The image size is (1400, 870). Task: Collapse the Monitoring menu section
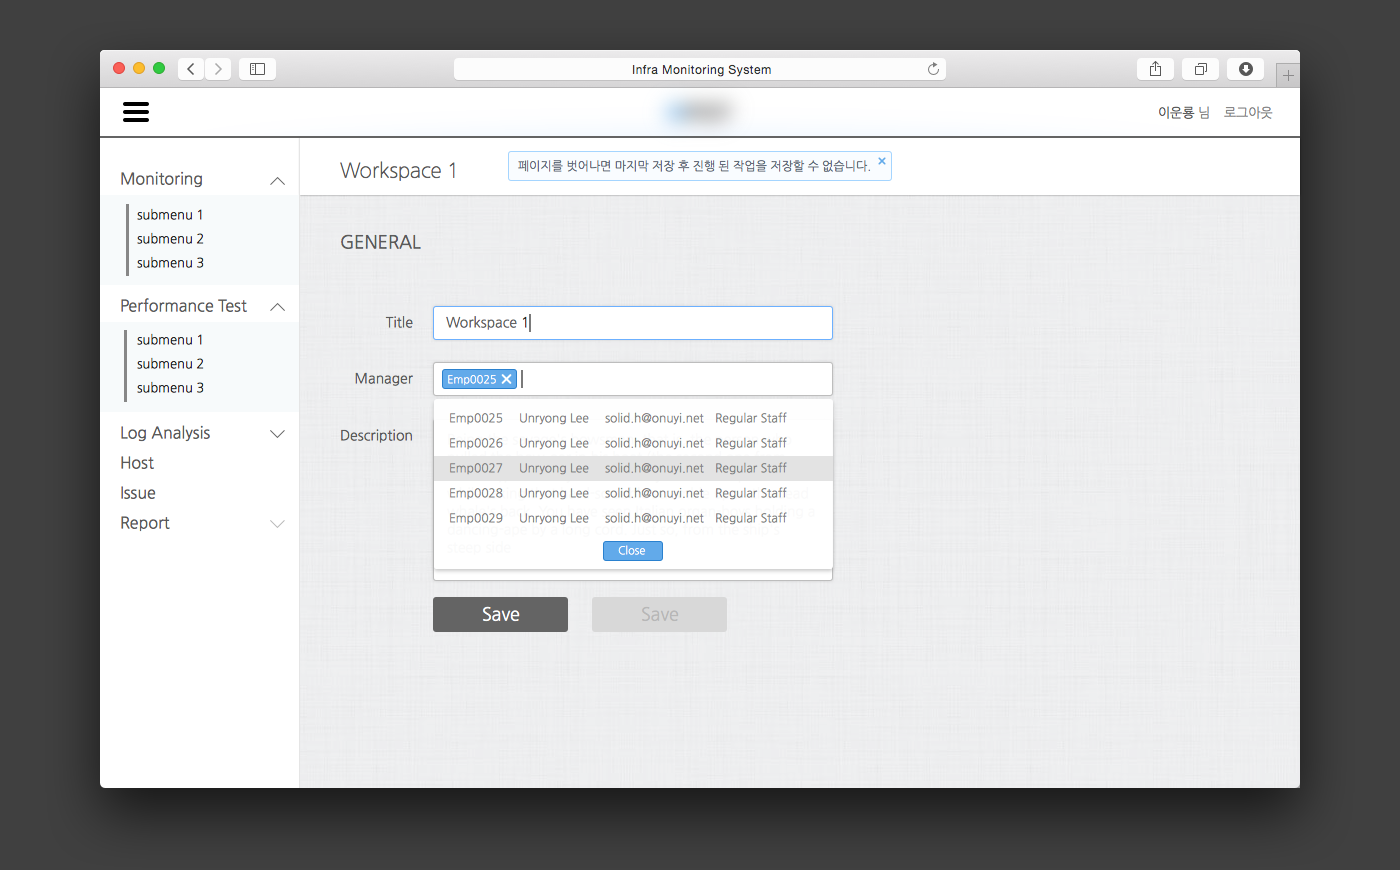pyautogui.click(x=278, y=180)
